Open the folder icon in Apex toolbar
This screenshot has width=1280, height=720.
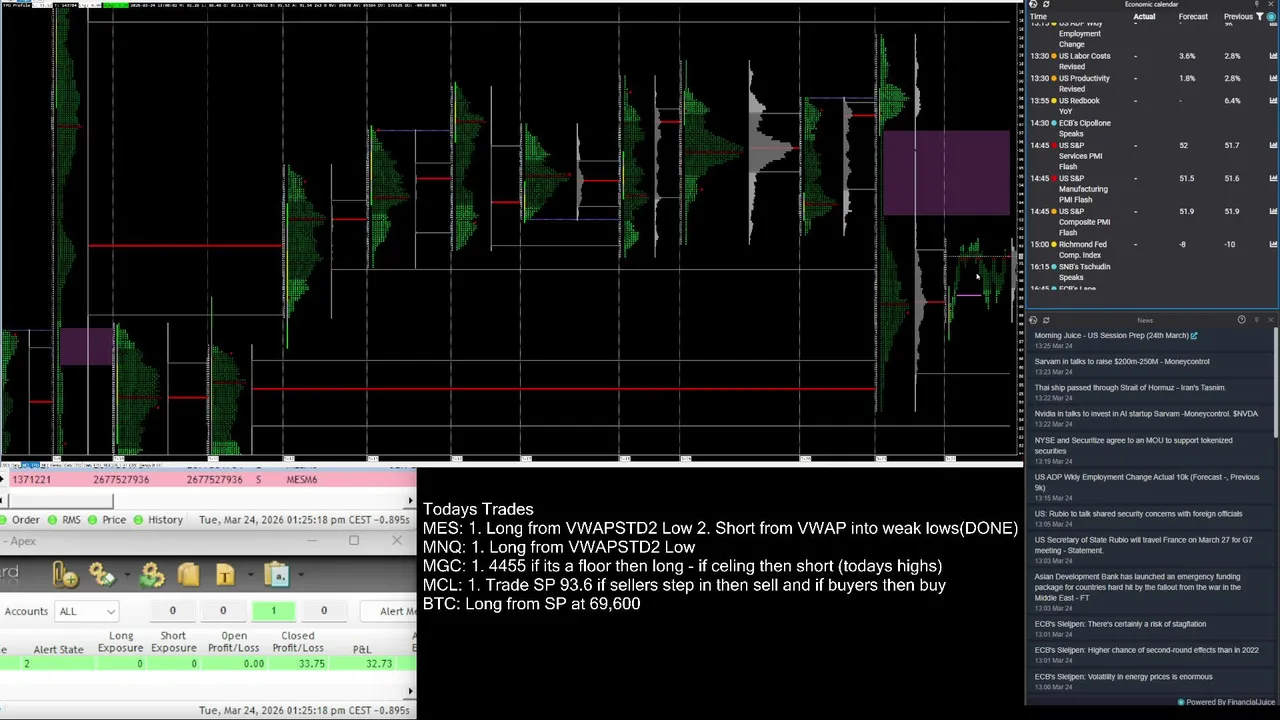(x=189, y=575)
